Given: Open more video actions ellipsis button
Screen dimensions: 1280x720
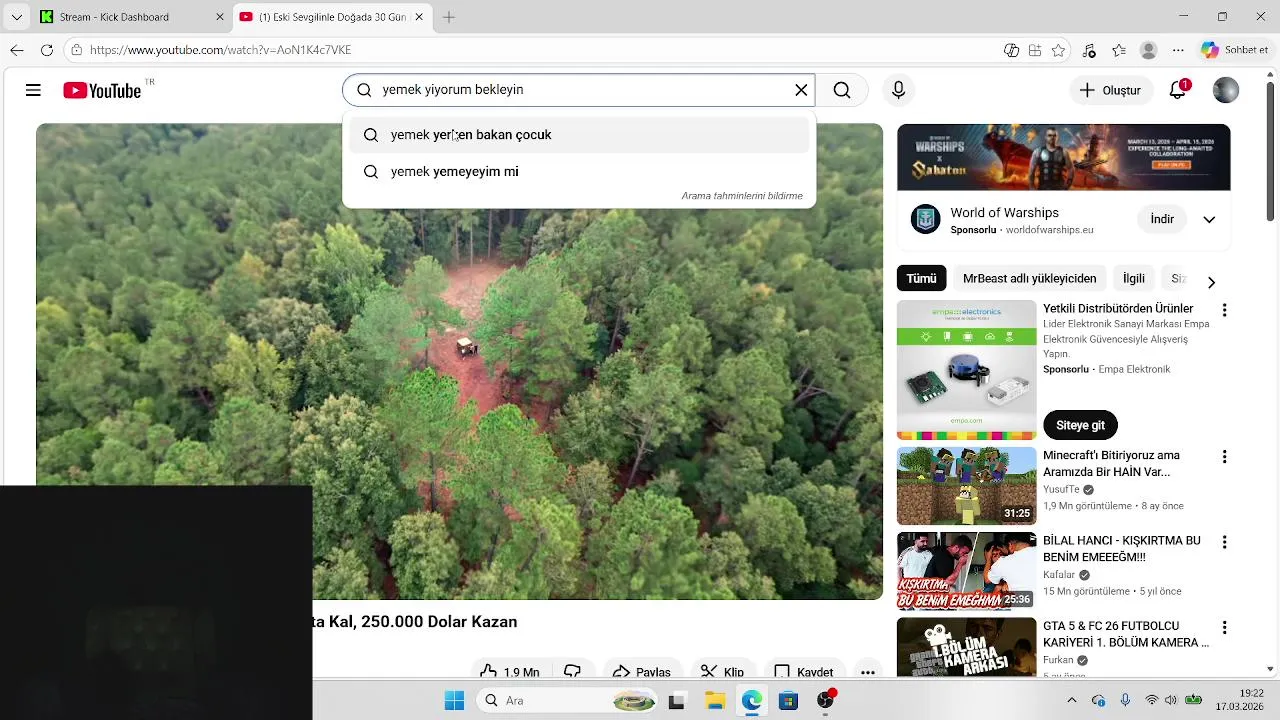Looking at the screenshot, I should (868, 671).
